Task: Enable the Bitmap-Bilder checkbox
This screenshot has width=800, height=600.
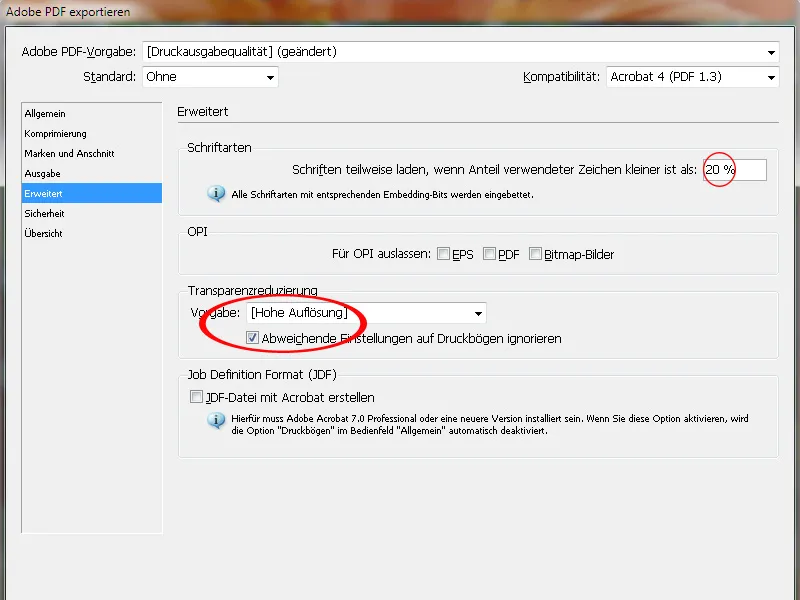Action: point(536,254)
